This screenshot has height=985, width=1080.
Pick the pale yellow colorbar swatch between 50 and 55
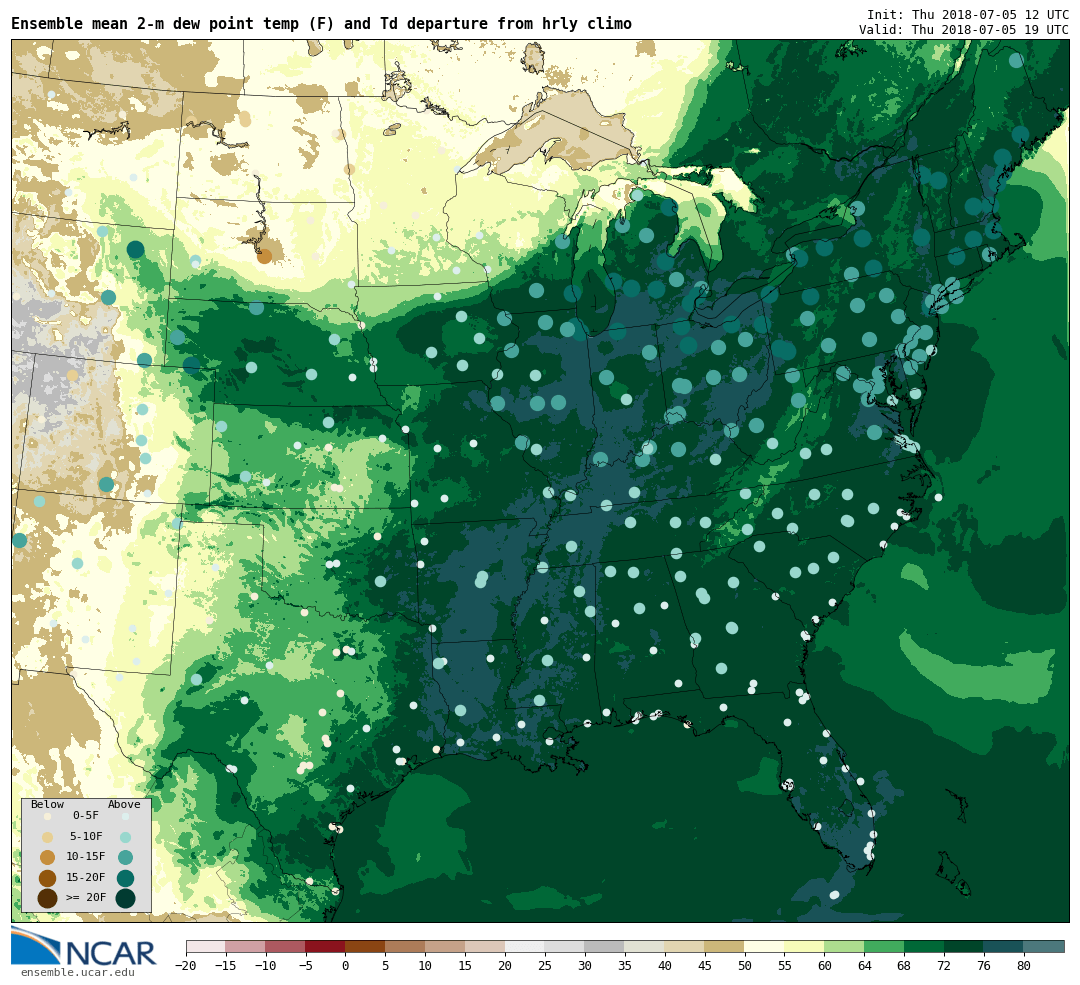(764, 946)
